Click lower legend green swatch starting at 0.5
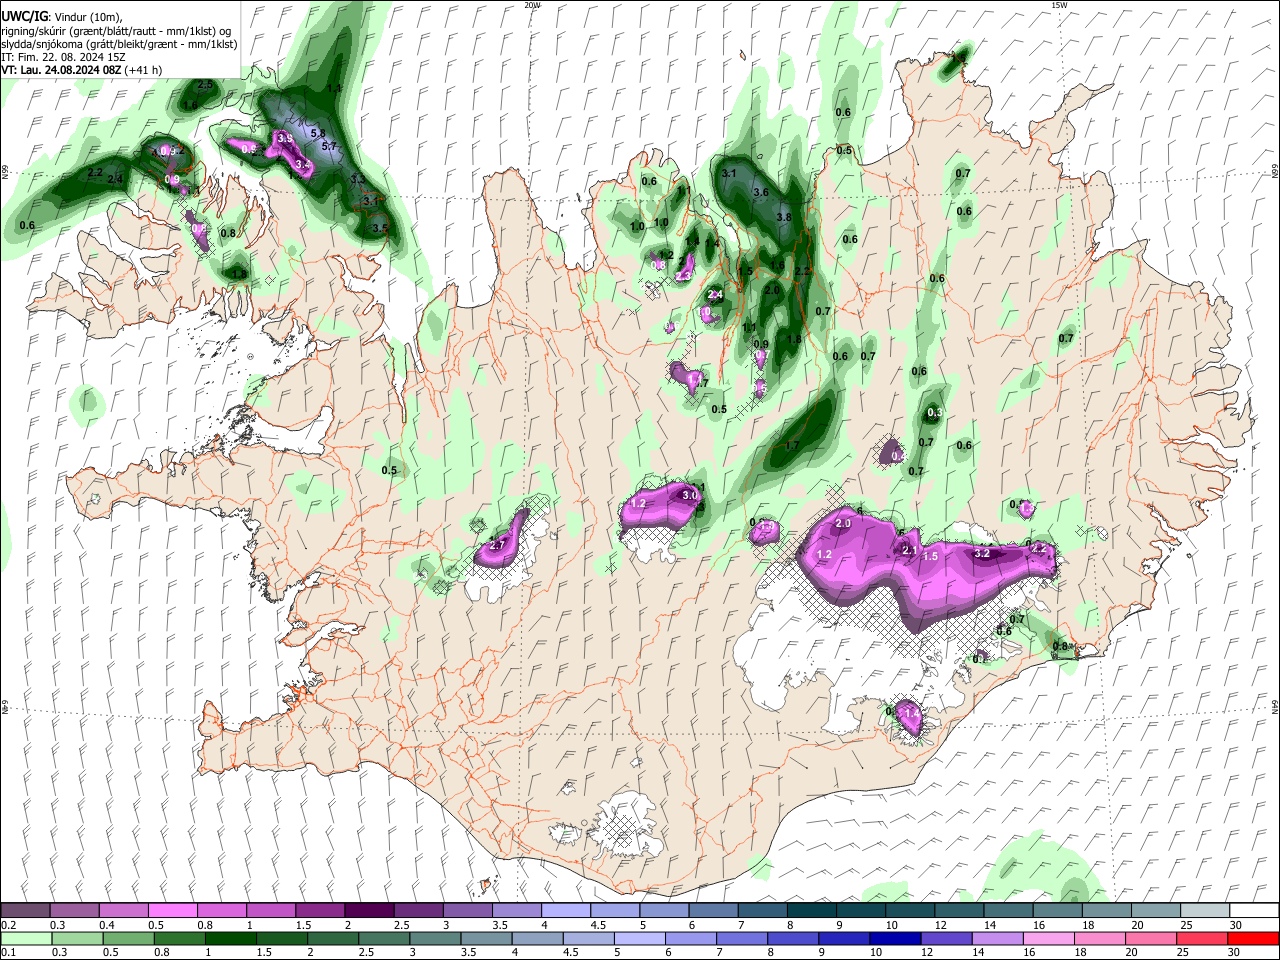 click(128, 938)
